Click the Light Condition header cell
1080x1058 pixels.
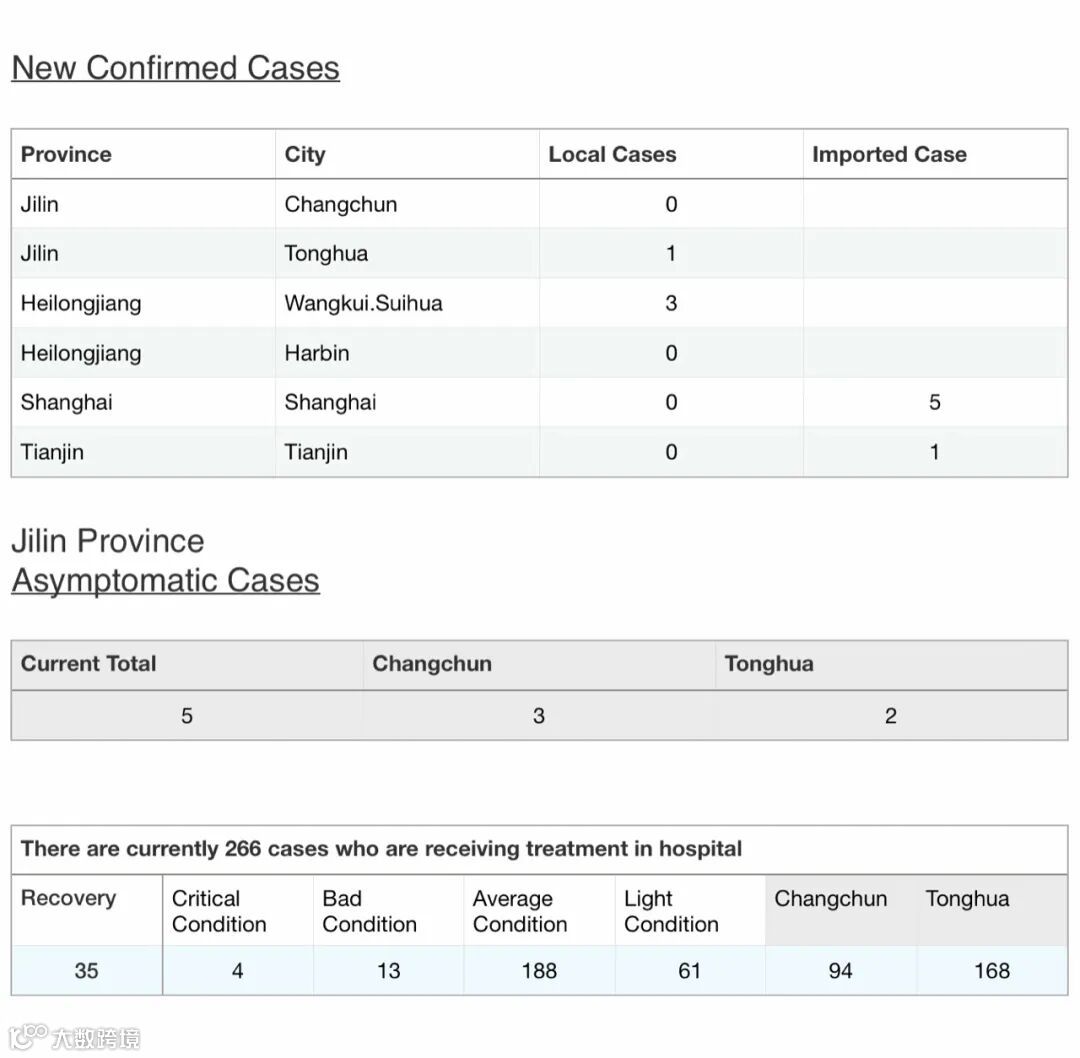671,911
